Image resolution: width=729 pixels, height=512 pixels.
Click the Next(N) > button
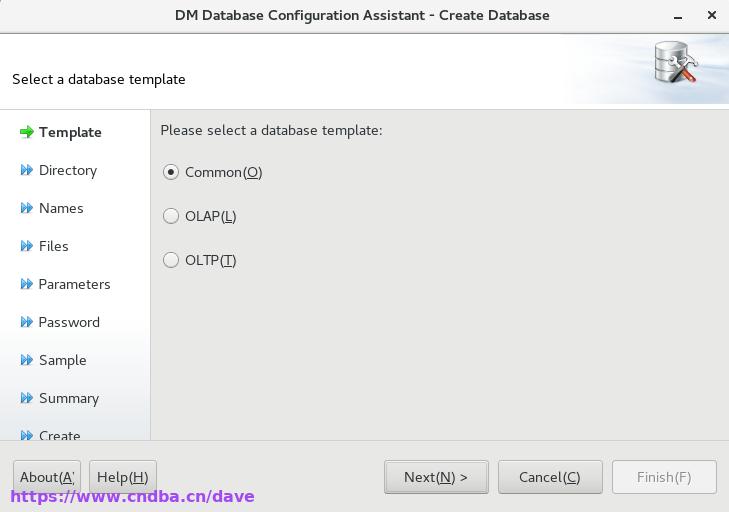[x=436, y=477]
